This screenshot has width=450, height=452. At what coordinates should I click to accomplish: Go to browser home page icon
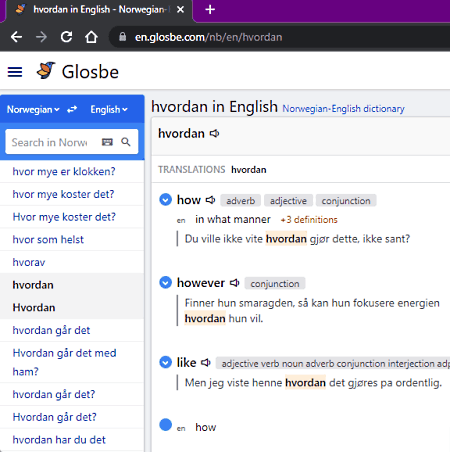pyautogui.click(x=91, y=37)
